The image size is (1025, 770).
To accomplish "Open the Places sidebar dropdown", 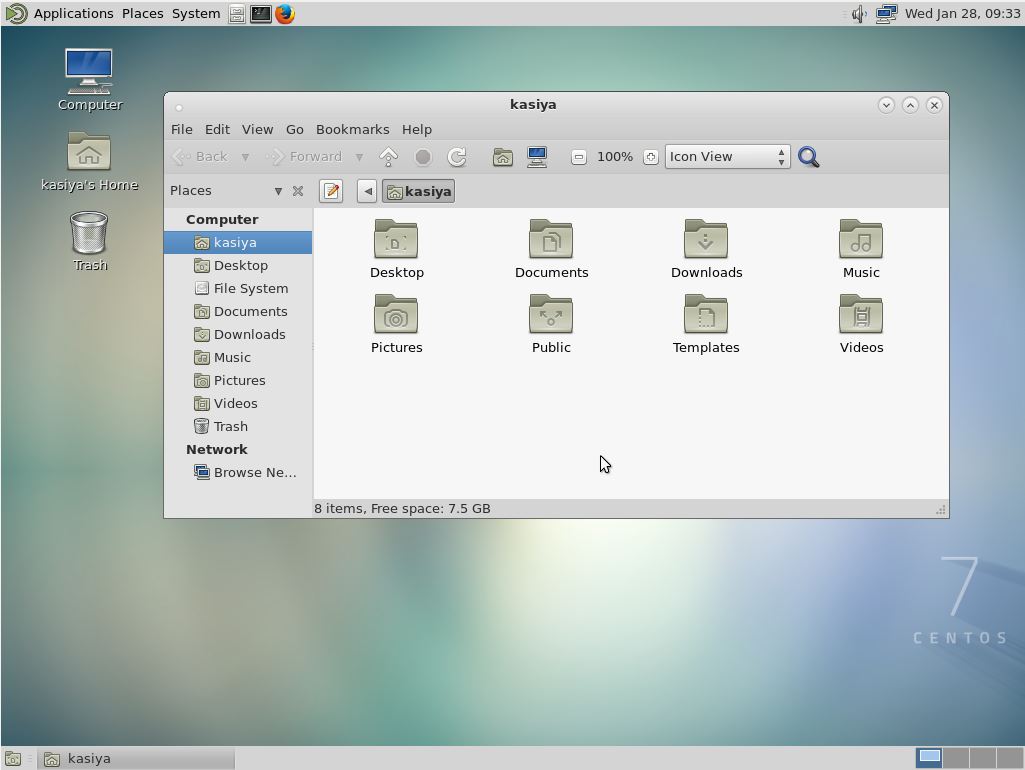I will coord(278,190).
